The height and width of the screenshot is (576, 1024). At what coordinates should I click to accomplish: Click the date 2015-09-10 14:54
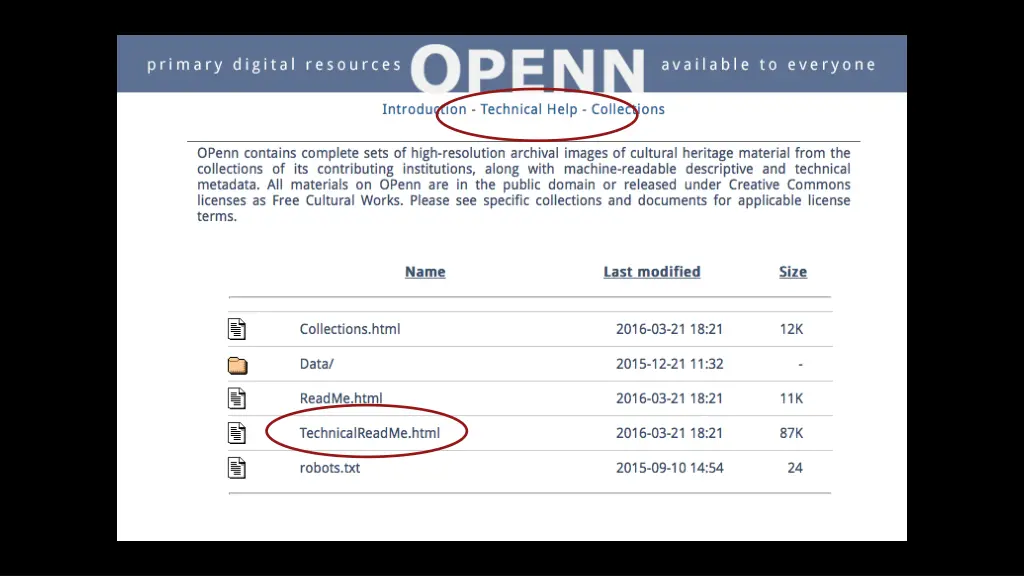669,468
